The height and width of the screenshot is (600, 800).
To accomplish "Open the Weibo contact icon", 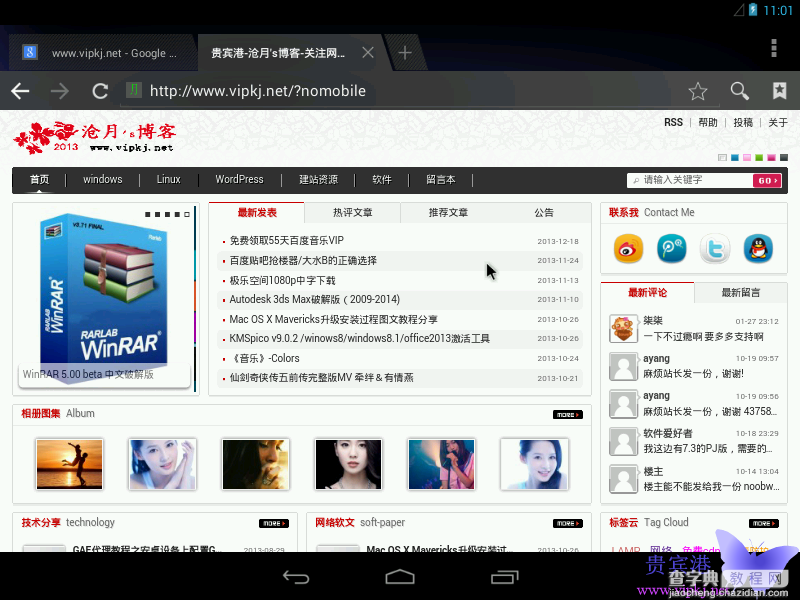I will [x=628, y=249].
